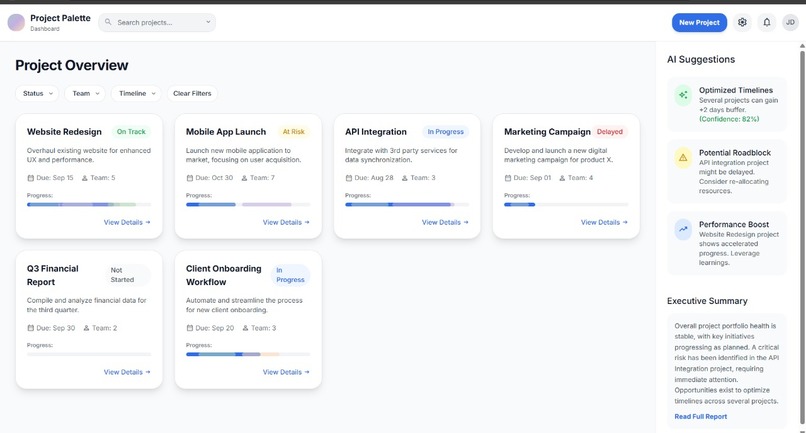Click the Team: 7 text
This screenshot has width=806, height=433.
point(262,178)
